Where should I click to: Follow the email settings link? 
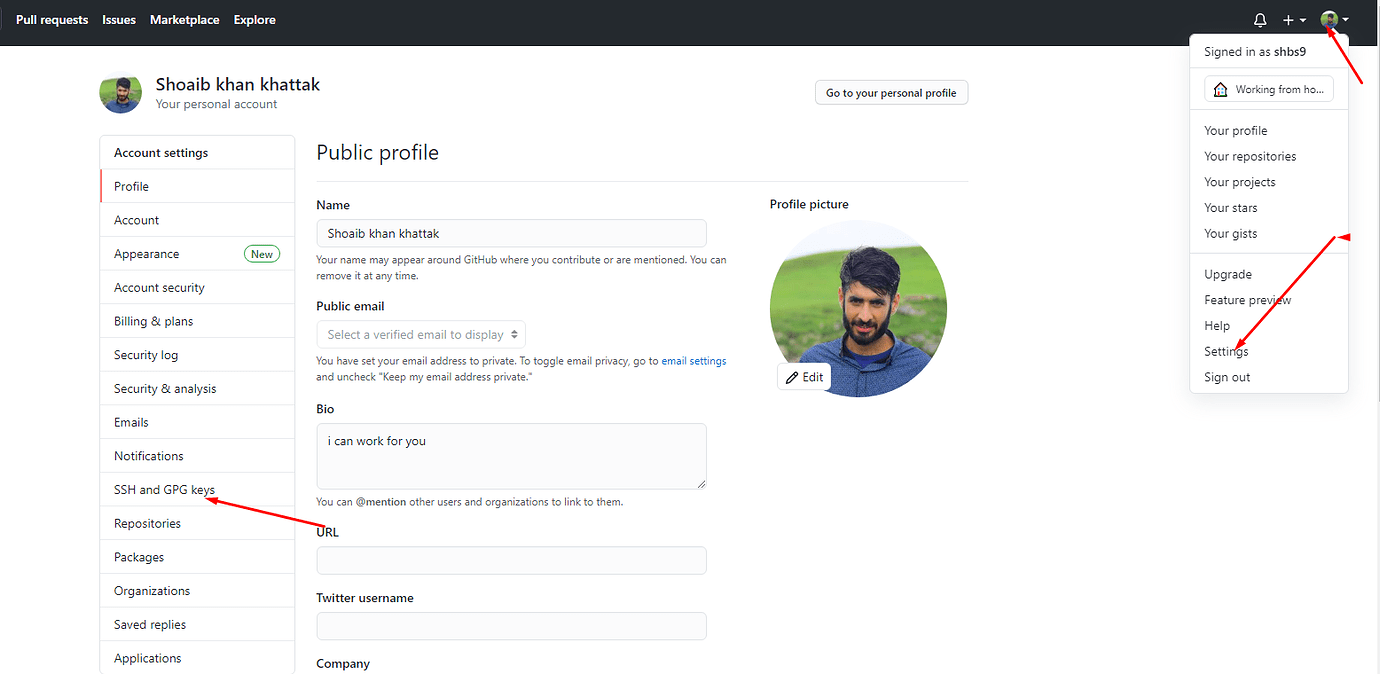(694, 361)
